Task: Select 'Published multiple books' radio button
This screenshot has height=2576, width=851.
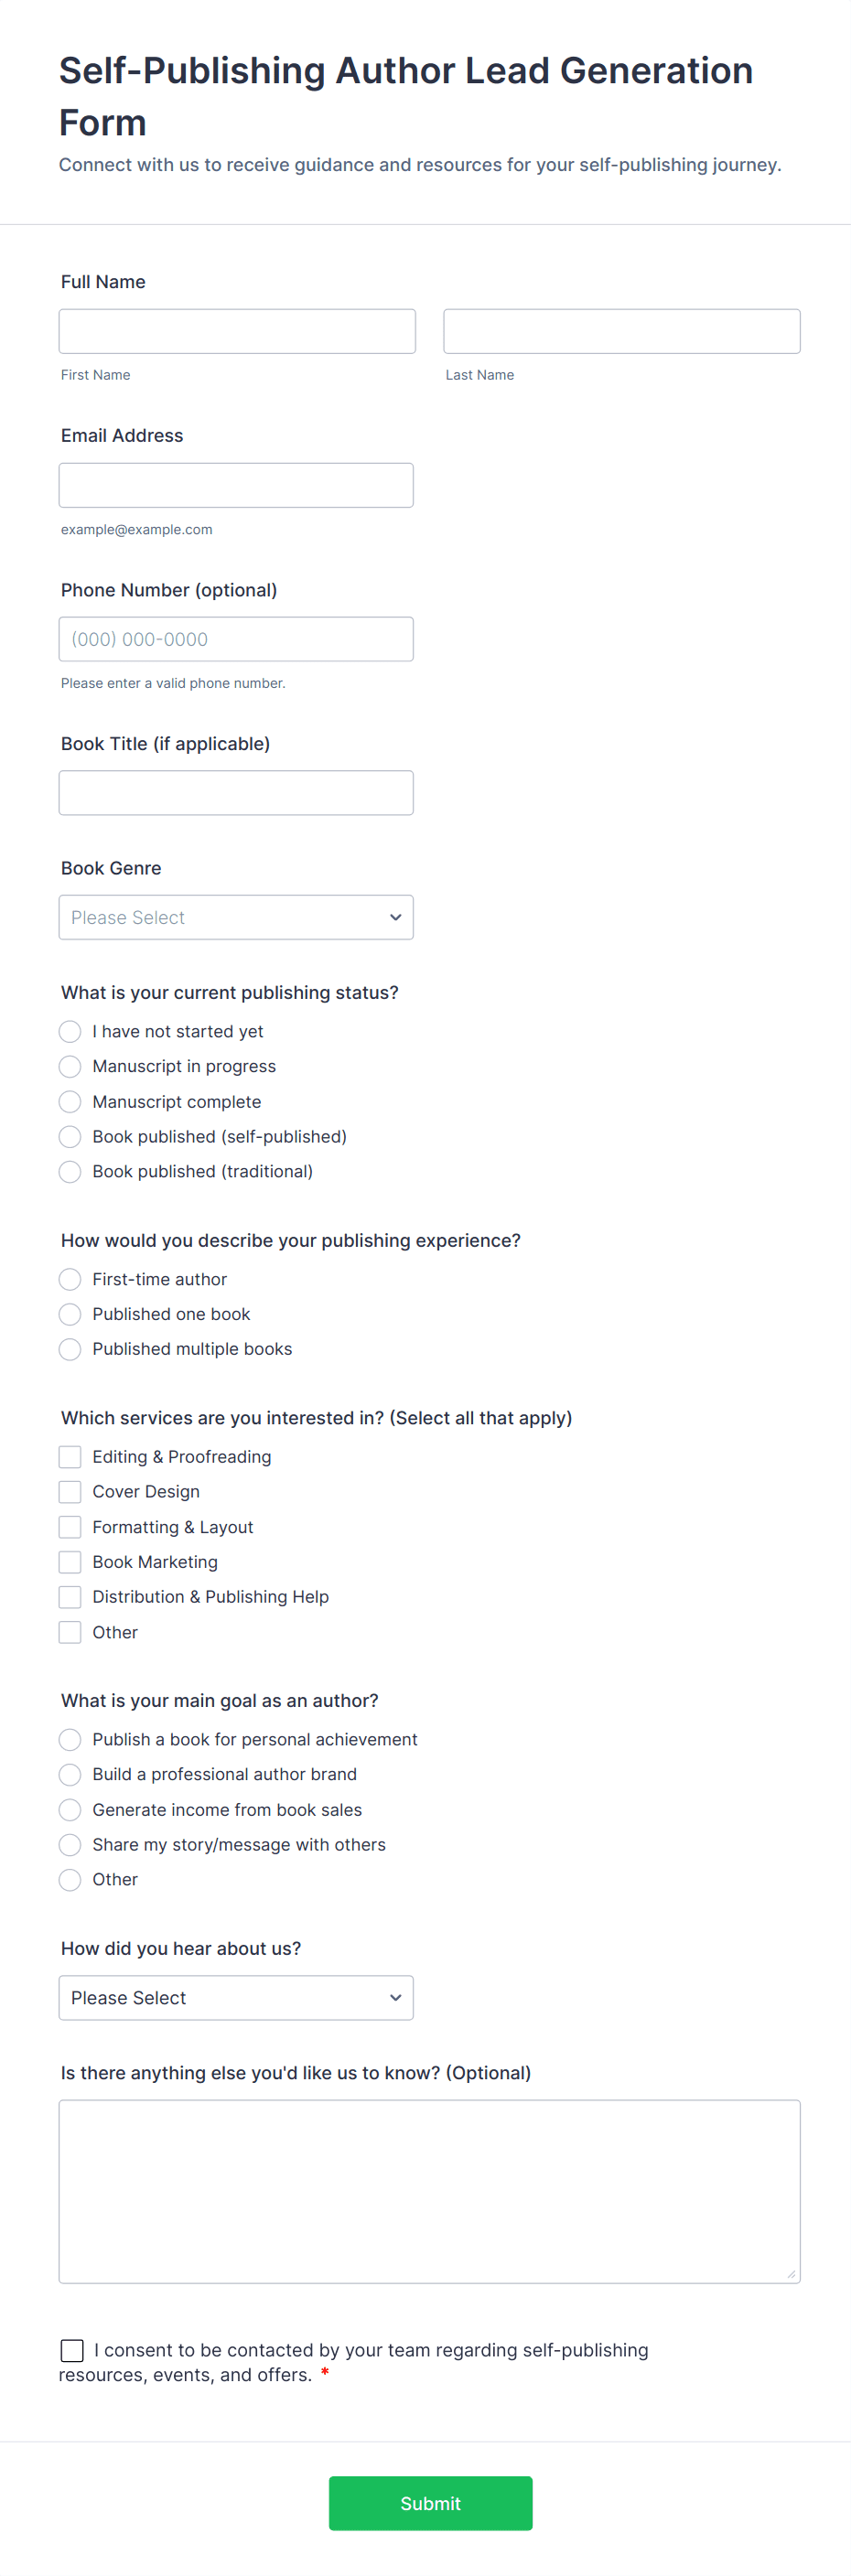Action: pos(70,1349)
